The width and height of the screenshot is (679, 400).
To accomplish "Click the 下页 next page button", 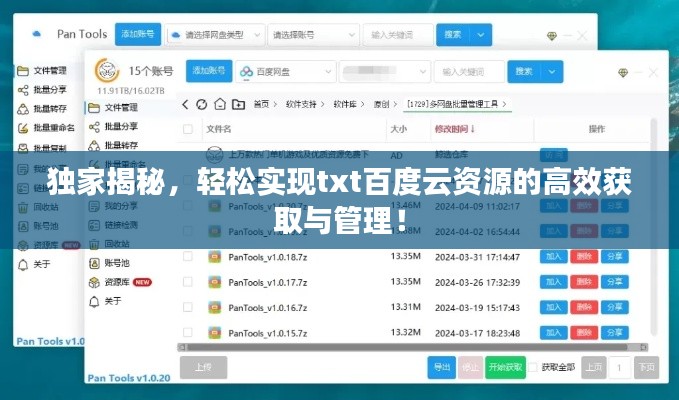I will [x=647, y=368].
